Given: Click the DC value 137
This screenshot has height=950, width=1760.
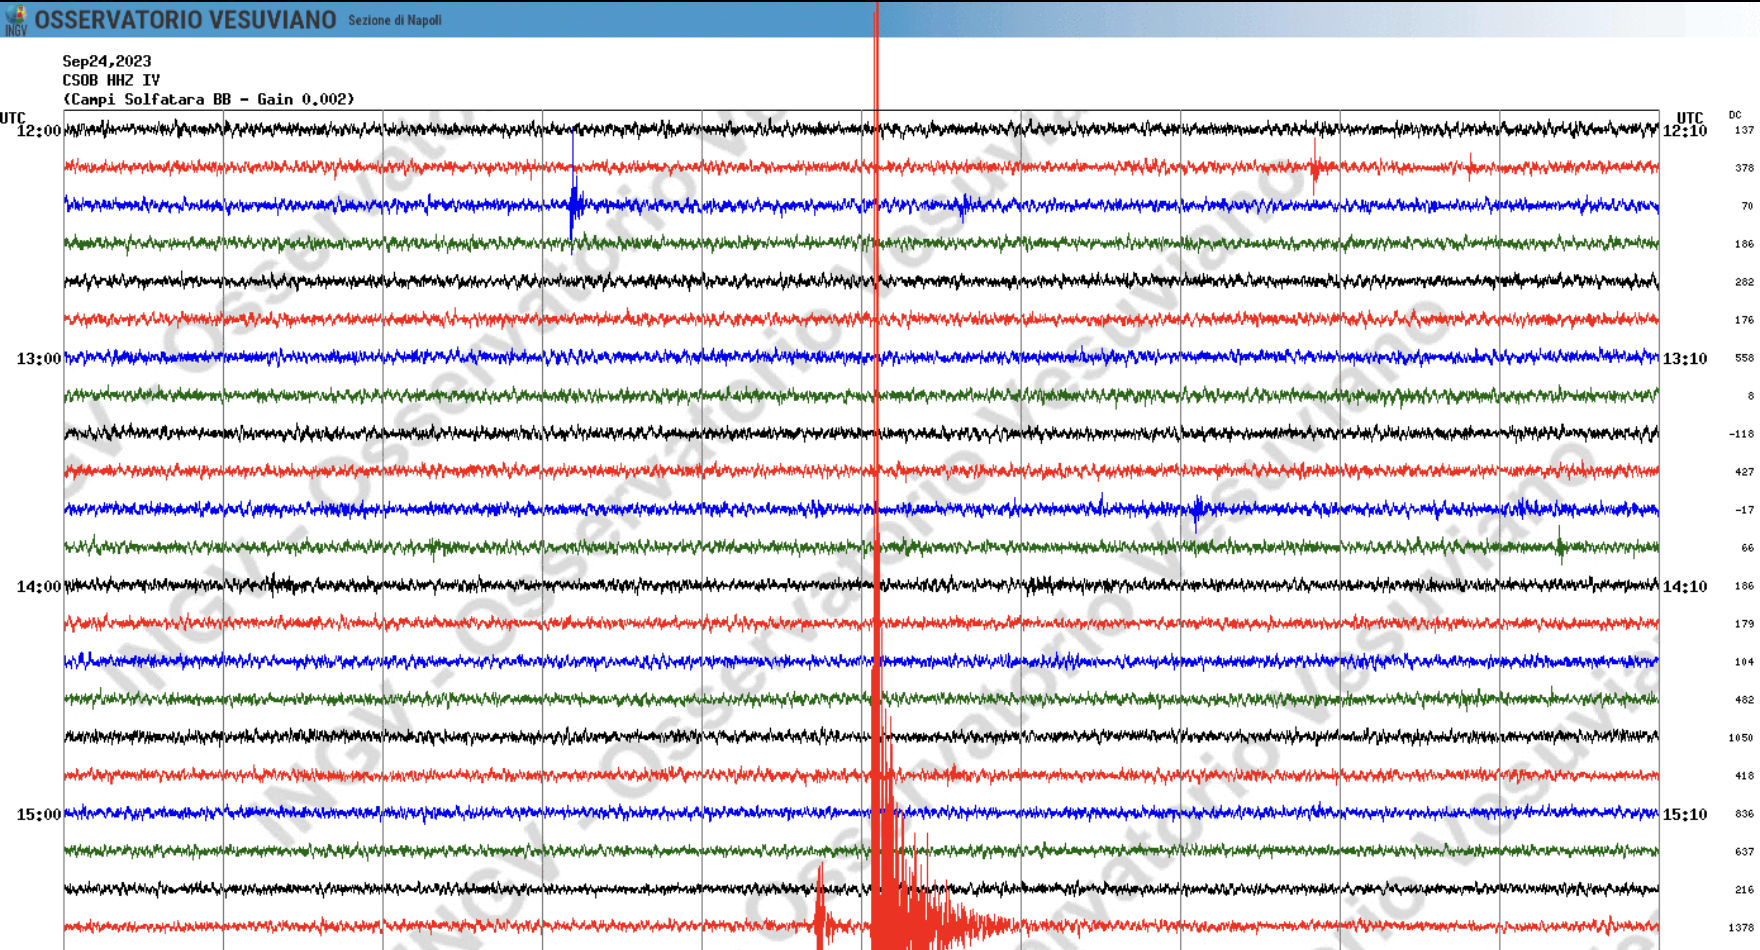Looking at the screenshot, I should [x=1744, y=130].
